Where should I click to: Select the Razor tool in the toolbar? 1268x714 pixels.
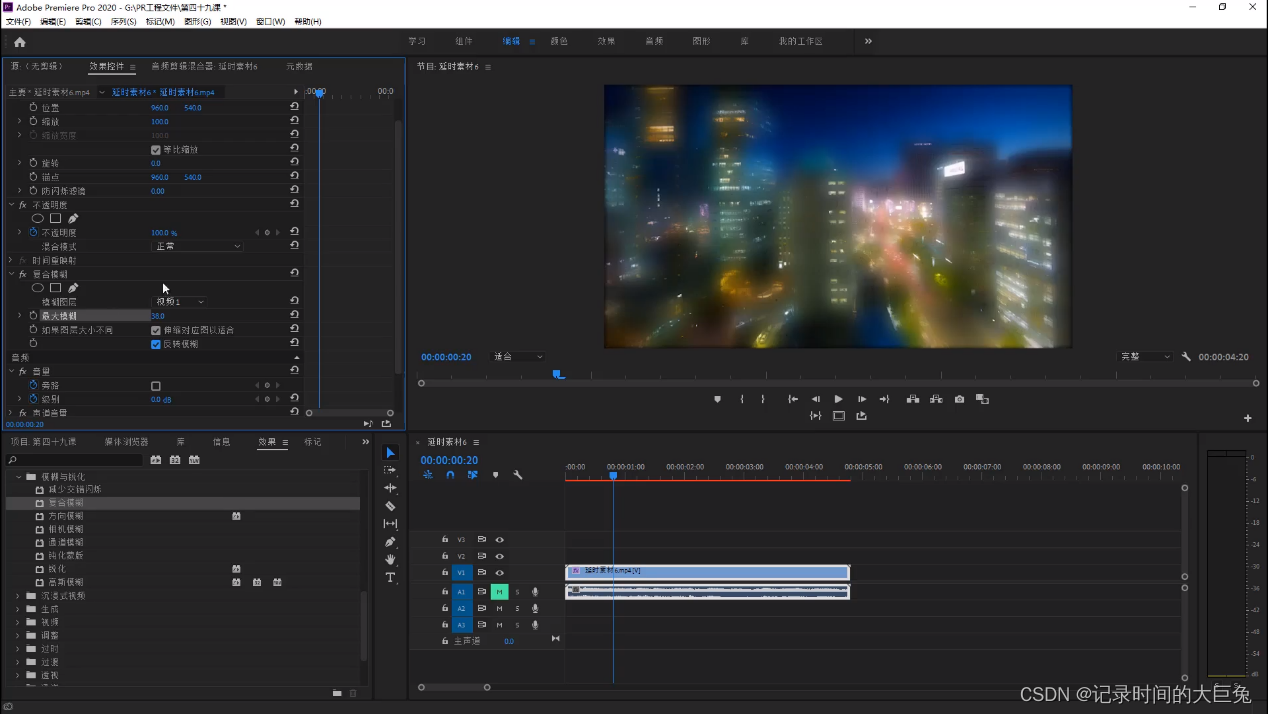point(390,506)
